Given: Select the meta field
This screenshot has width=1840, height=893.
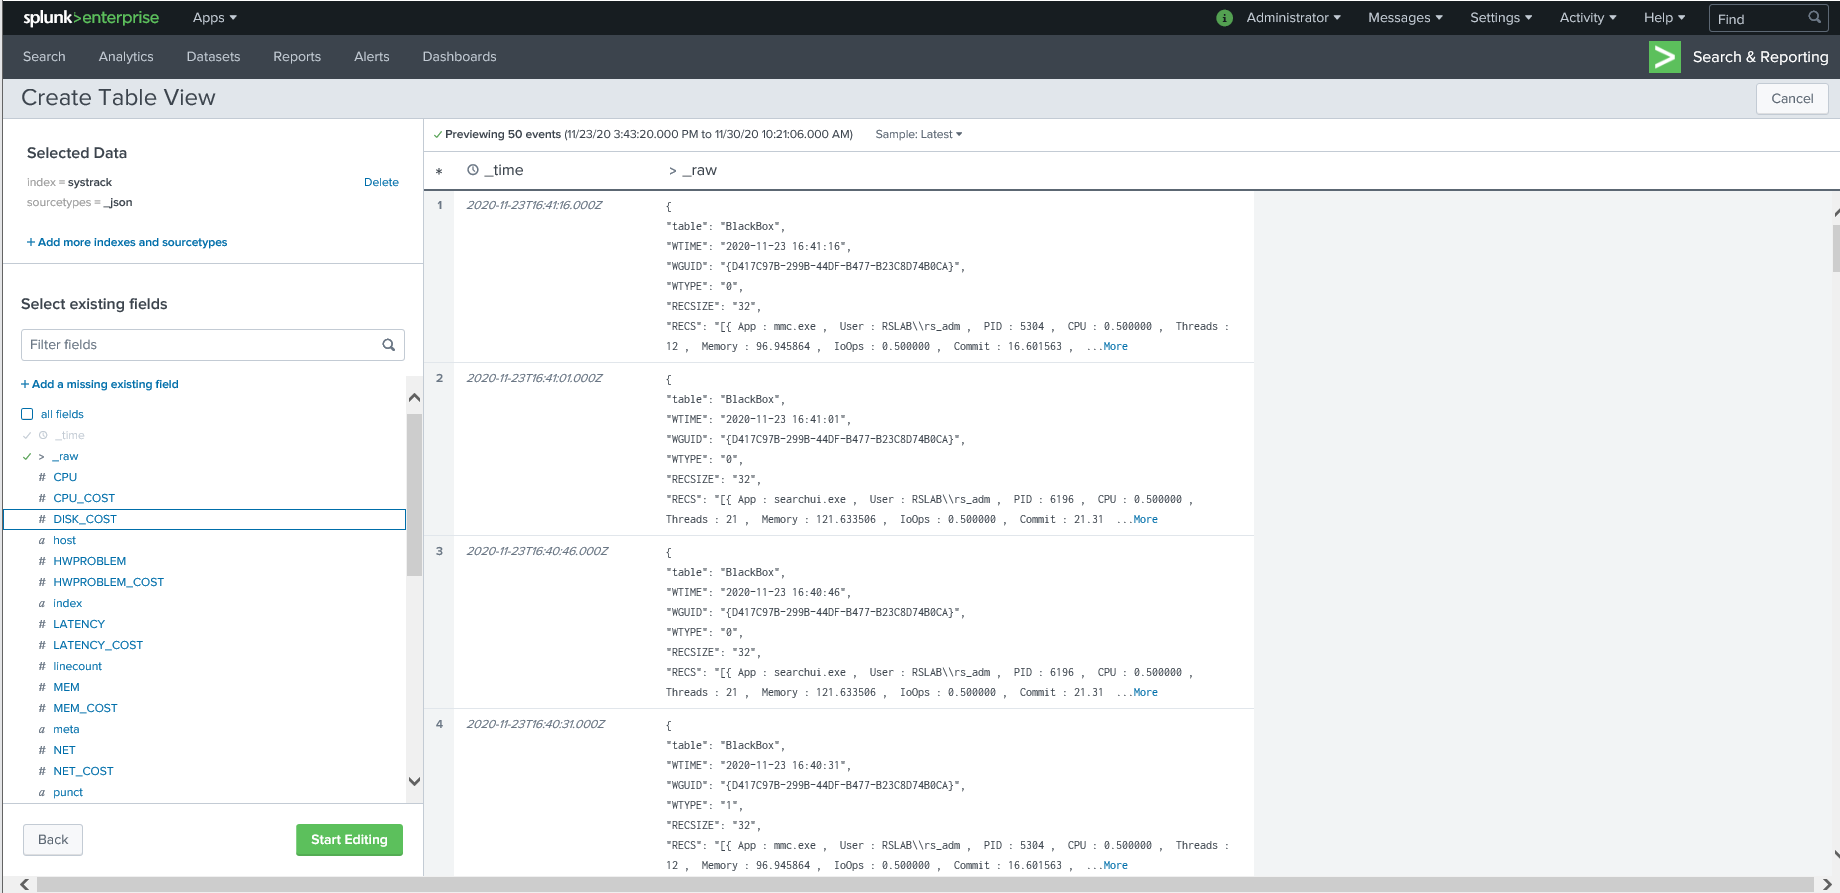Looking at the screenshot, I should pyautogui.click(x=66, y=729).
